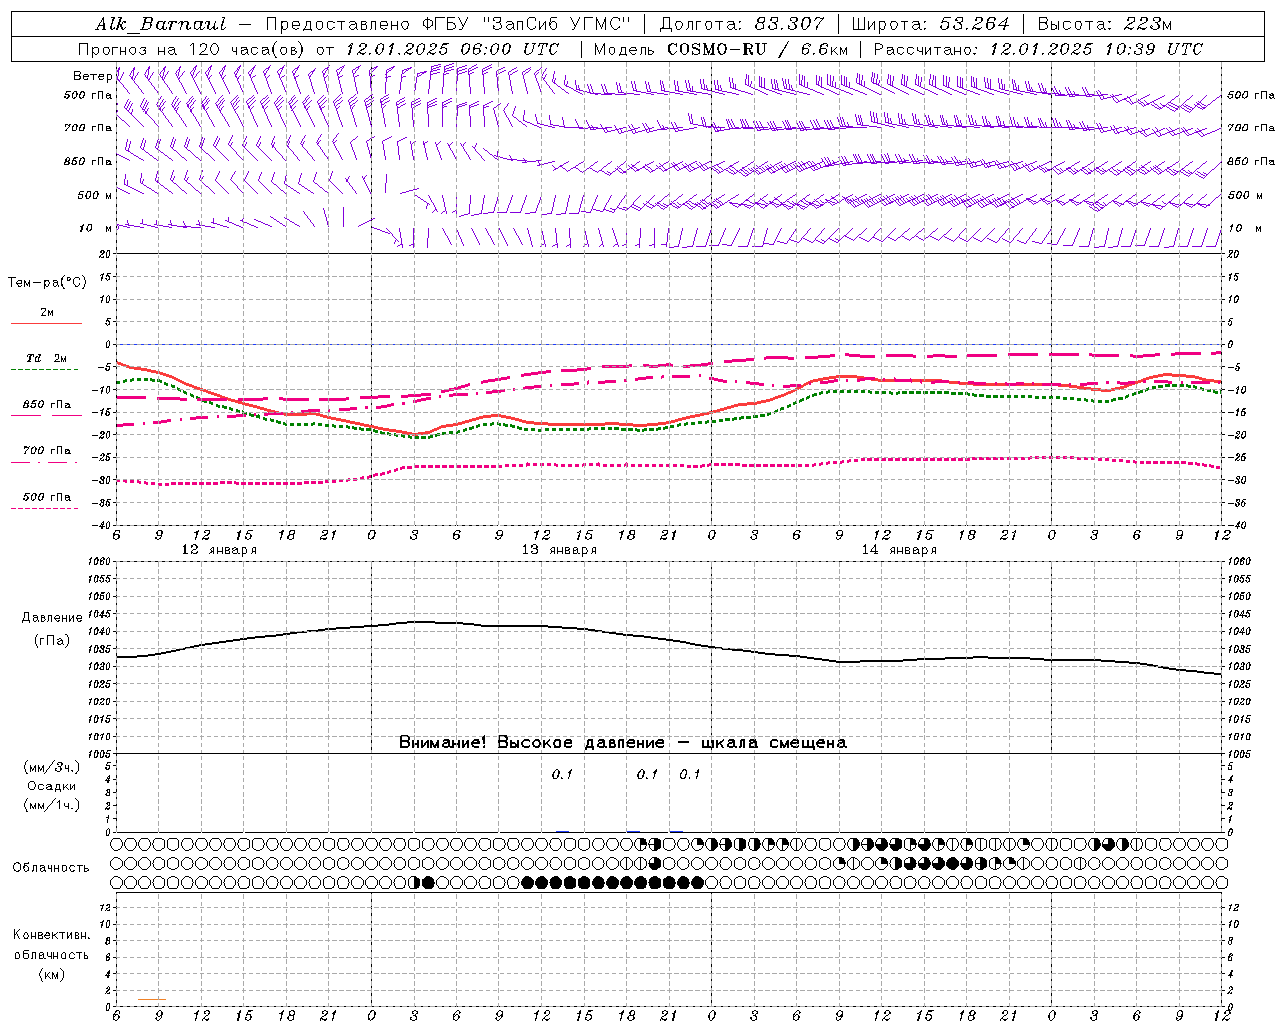This screenshot has height=1024, width=1280.
Task: Select the warning Внимание! Высокое давление — шкала смещена
Action: click(623, 743)
